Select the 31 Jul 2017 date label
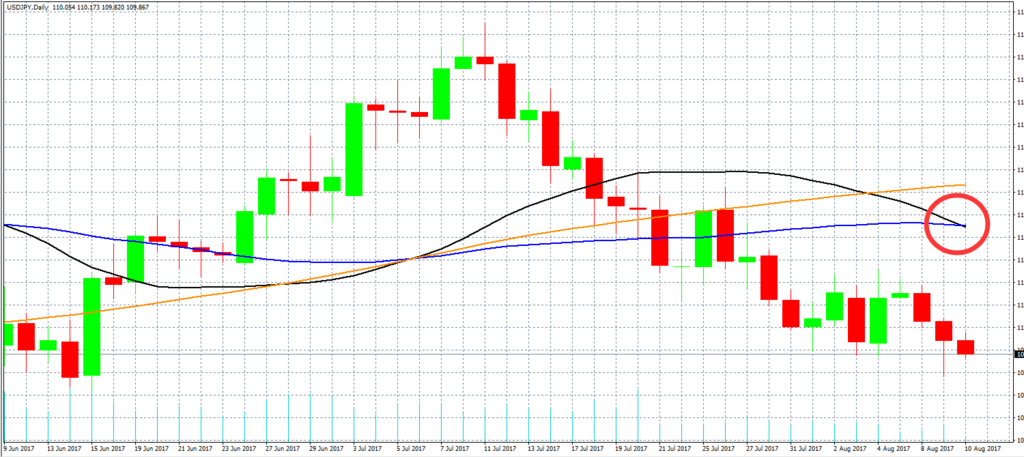This screenshot has height=457, width=1024. pyautogui.click(x=807, y=449)
